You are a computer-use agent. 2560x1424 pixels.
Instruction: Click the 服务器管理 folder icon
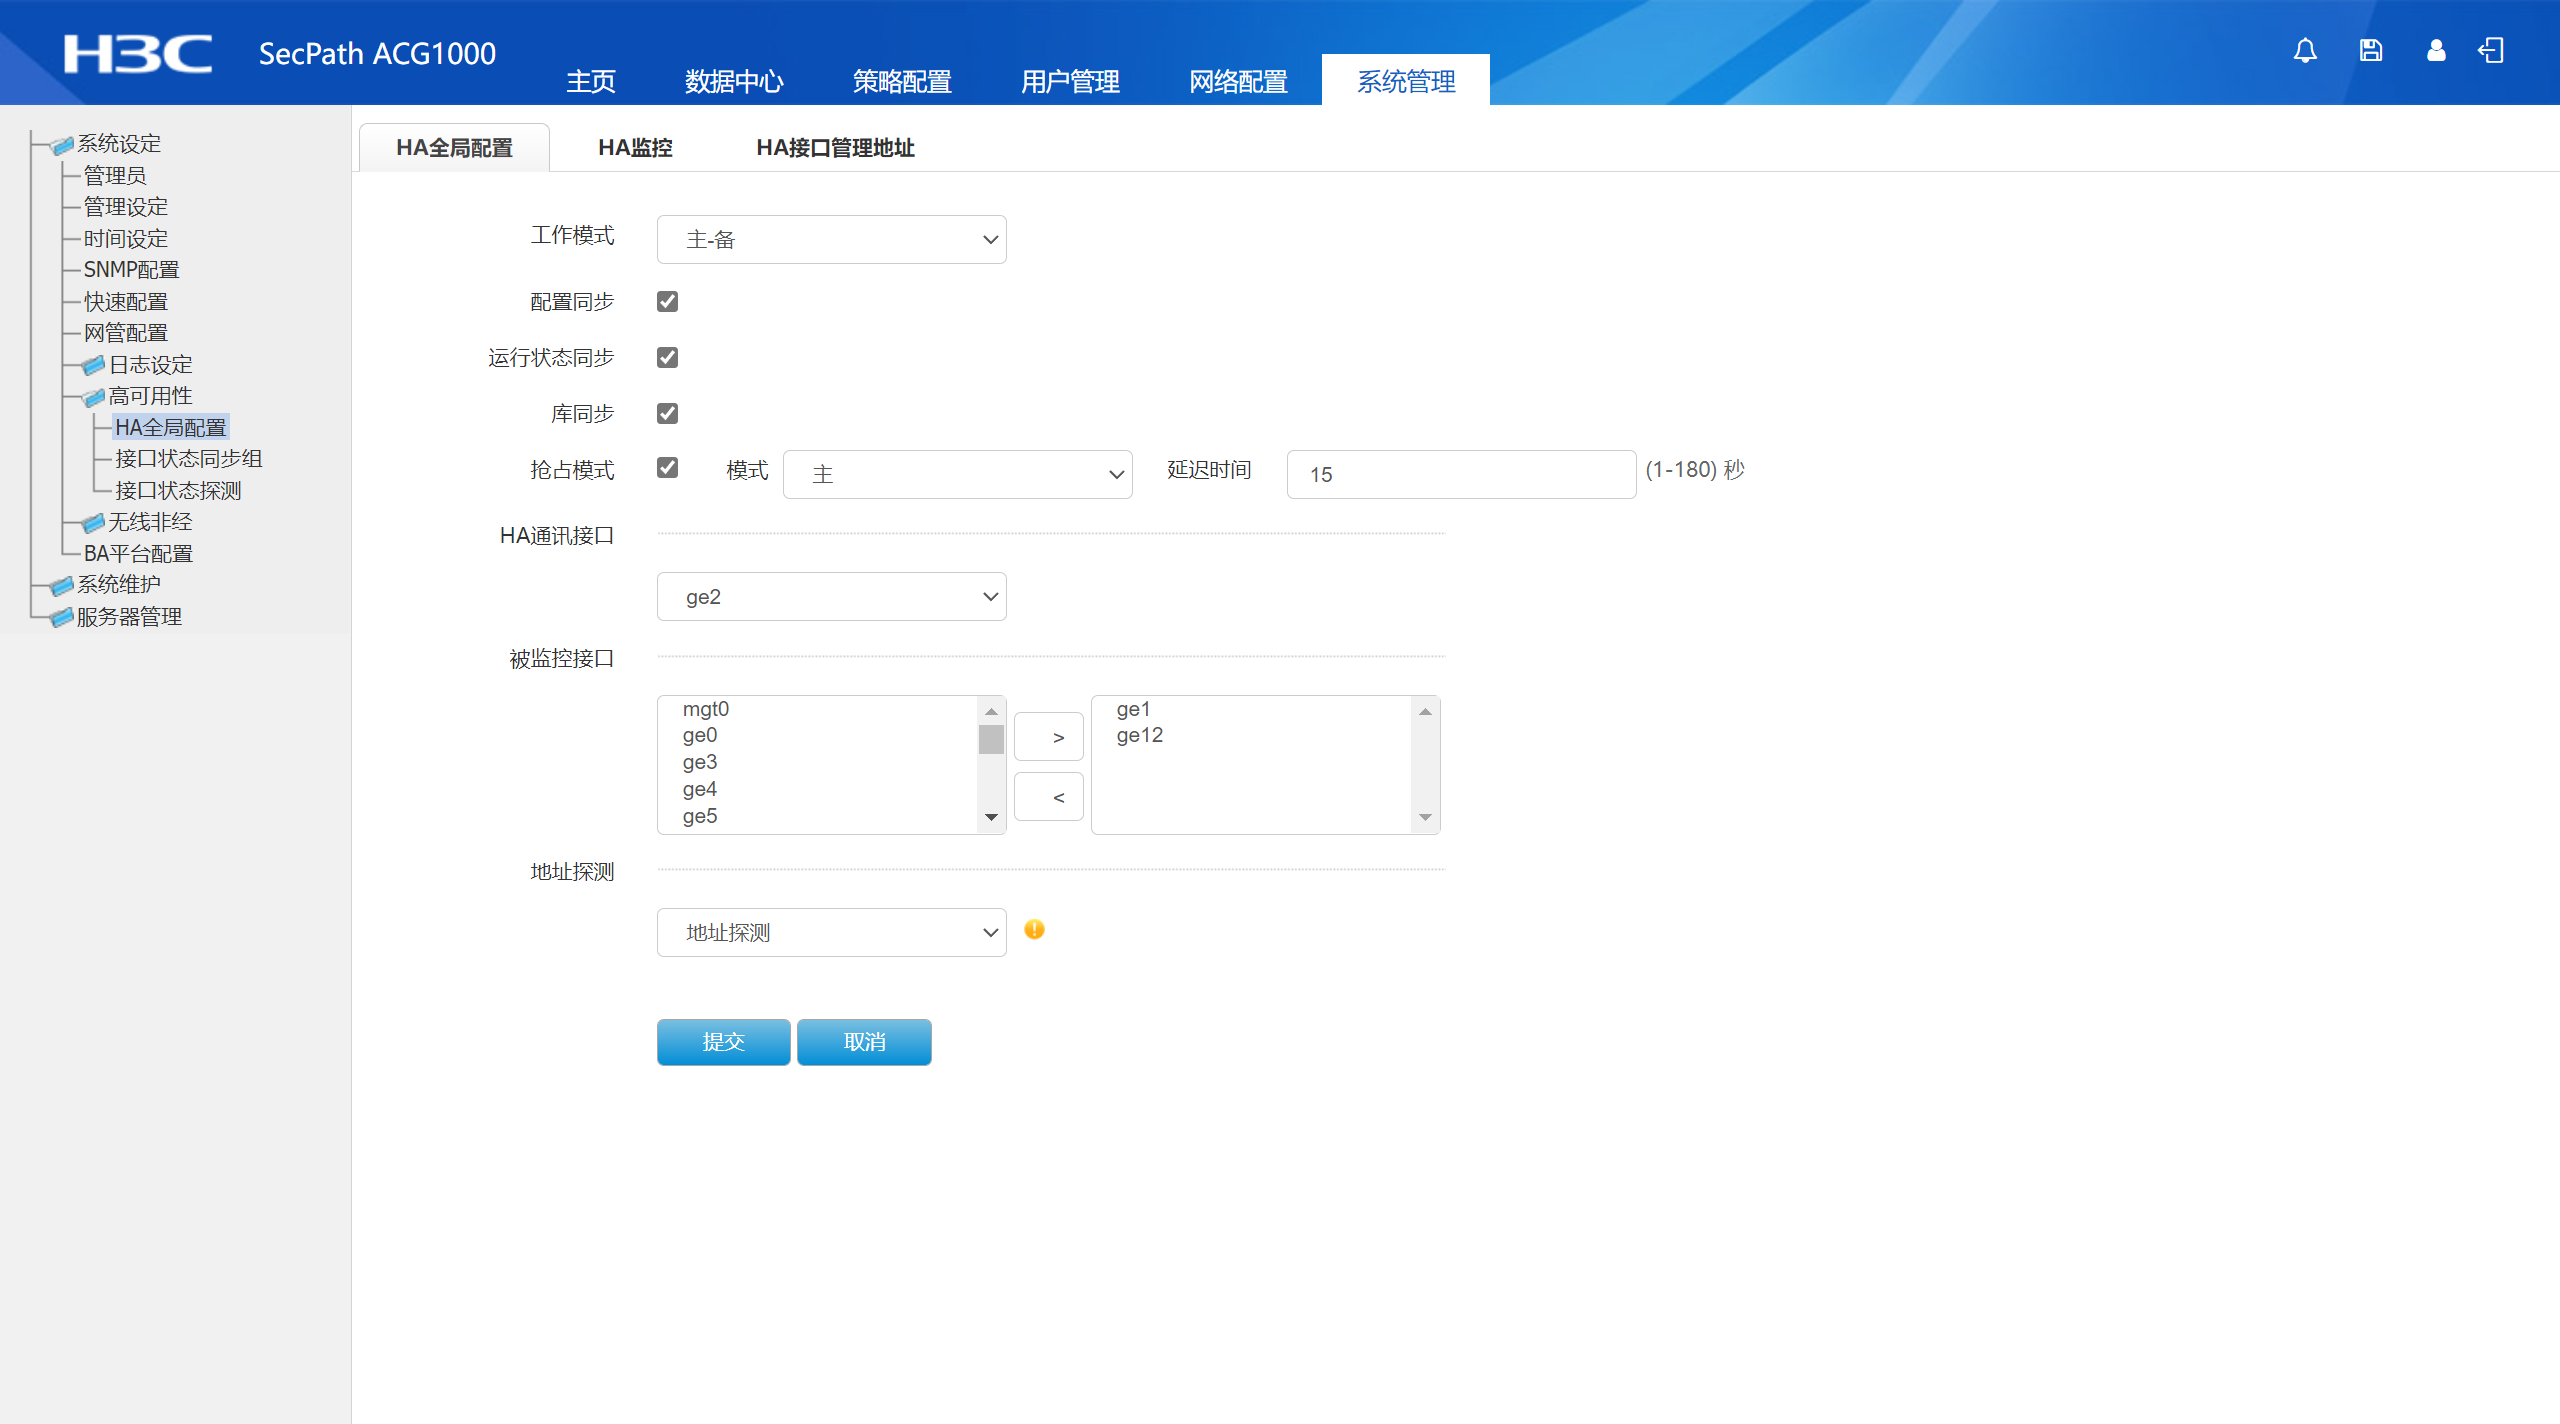pos(62,617)
